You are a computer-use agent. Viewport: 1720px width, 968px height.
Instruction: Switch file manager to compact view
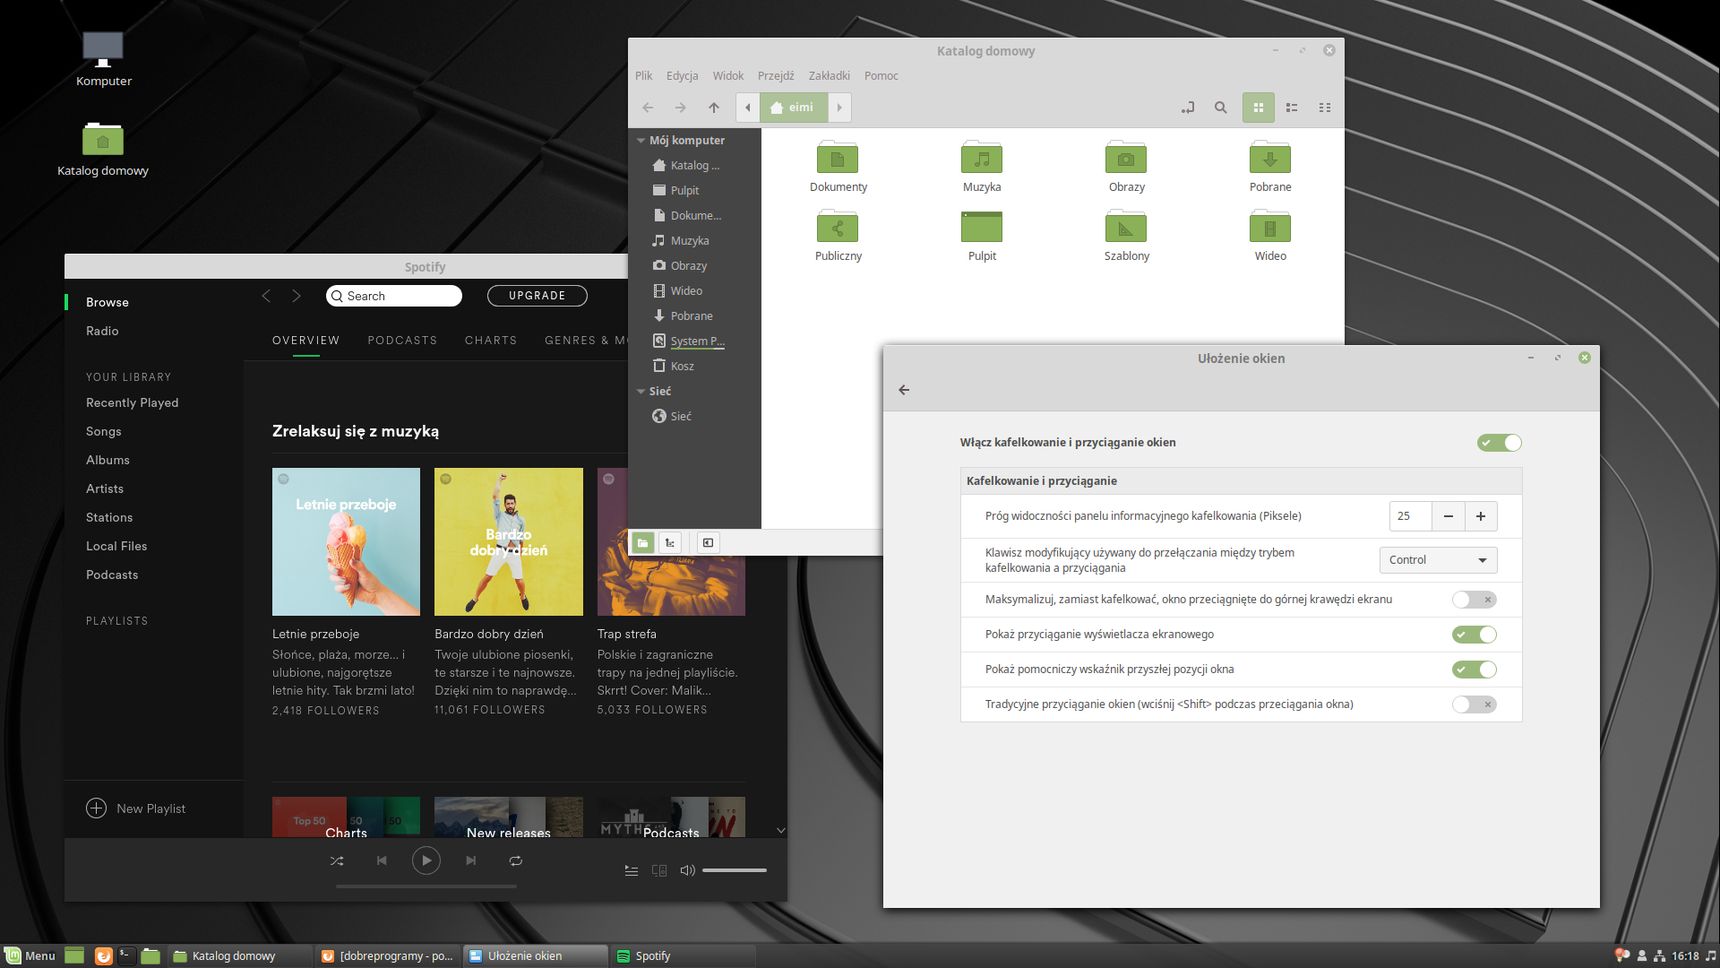point(1325,107)
